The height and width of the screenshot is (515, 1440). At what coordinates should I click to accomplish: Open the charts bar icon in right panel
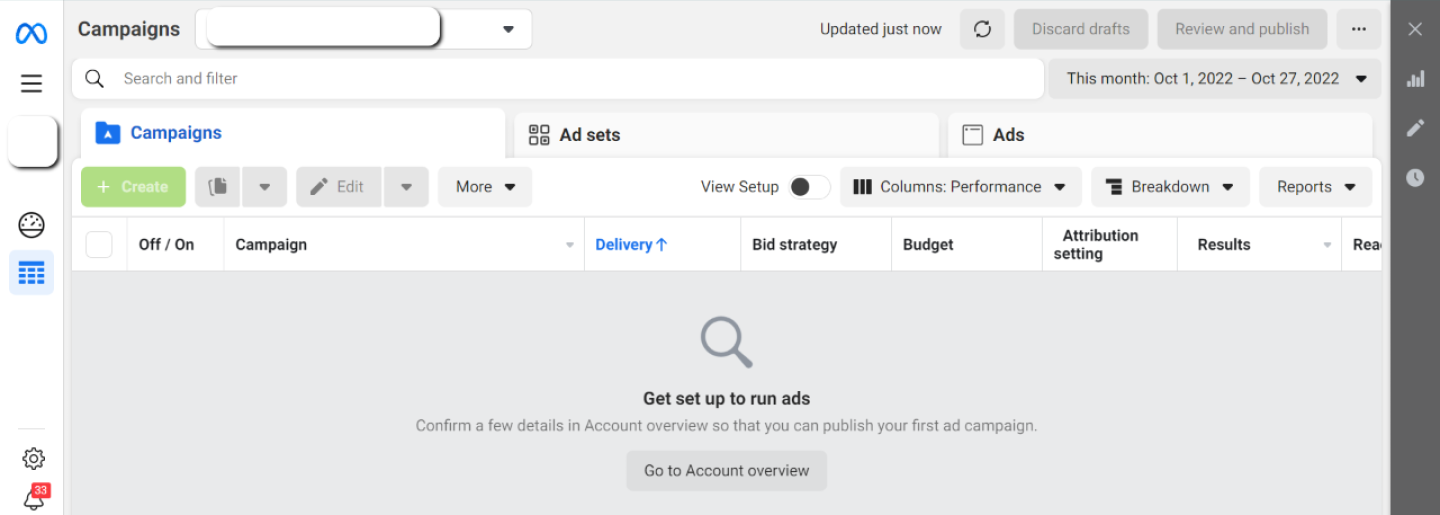pyautogui.click(x=1415, y=79)
